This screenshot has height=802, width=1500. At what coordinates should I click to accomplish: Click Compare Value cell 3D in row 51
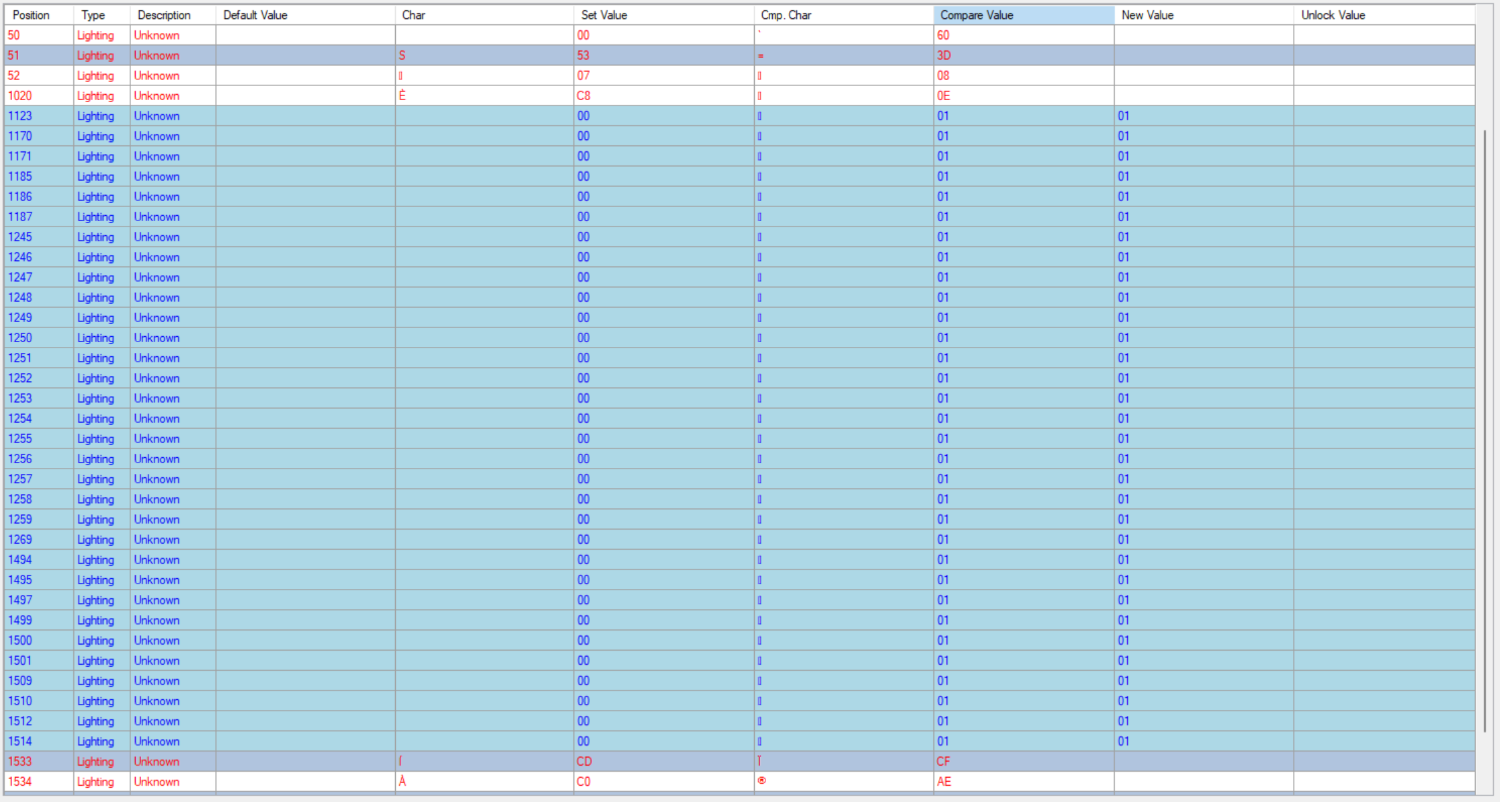[1024, 55]
